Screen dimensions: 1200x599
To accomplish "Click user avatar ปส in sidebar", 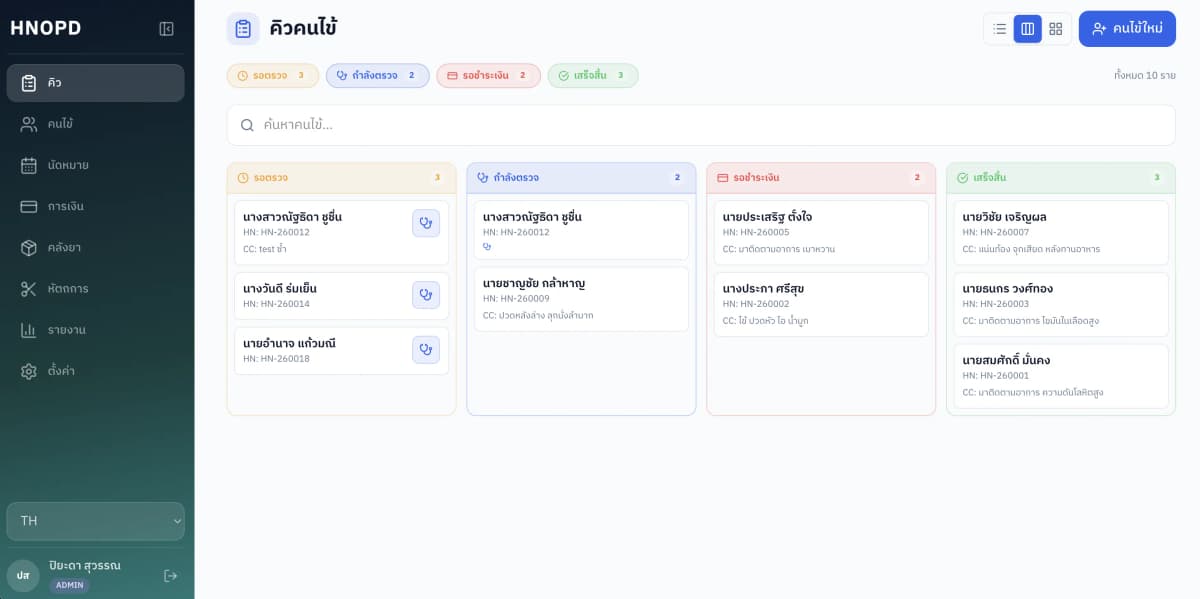I will [23, 575].
